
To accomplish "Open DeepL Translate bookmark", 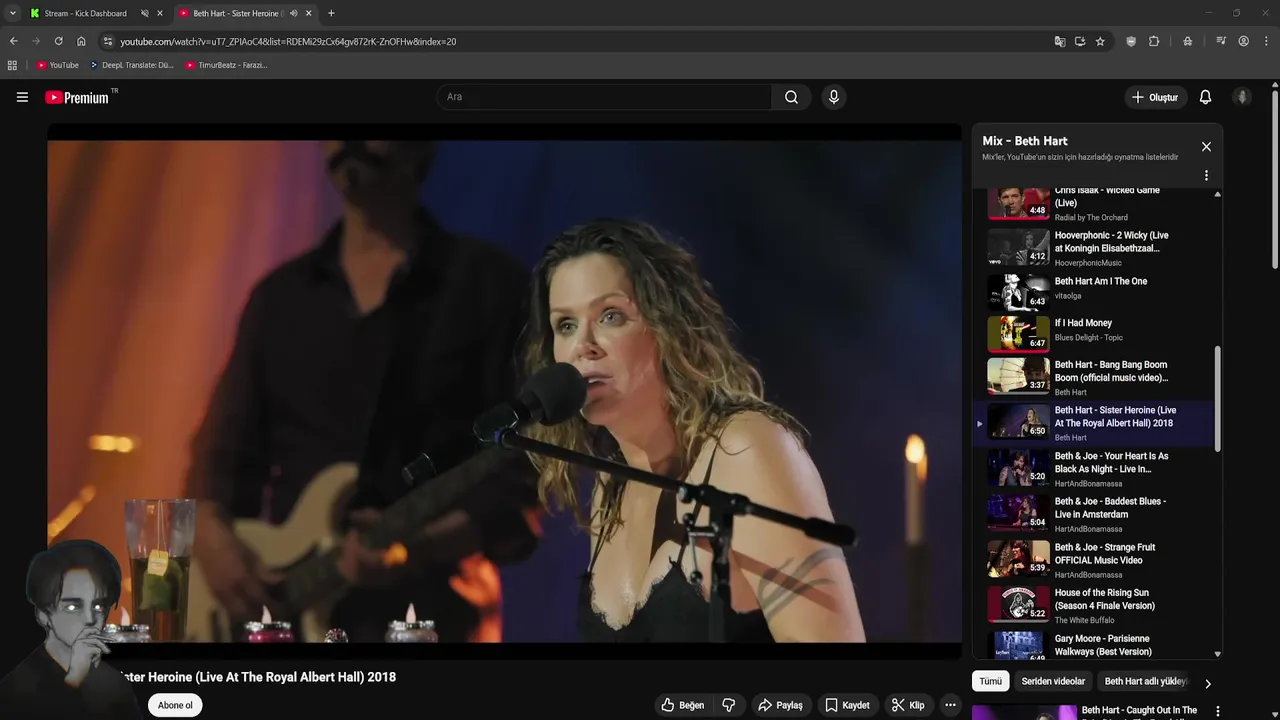I will click(x=131, y=65).
